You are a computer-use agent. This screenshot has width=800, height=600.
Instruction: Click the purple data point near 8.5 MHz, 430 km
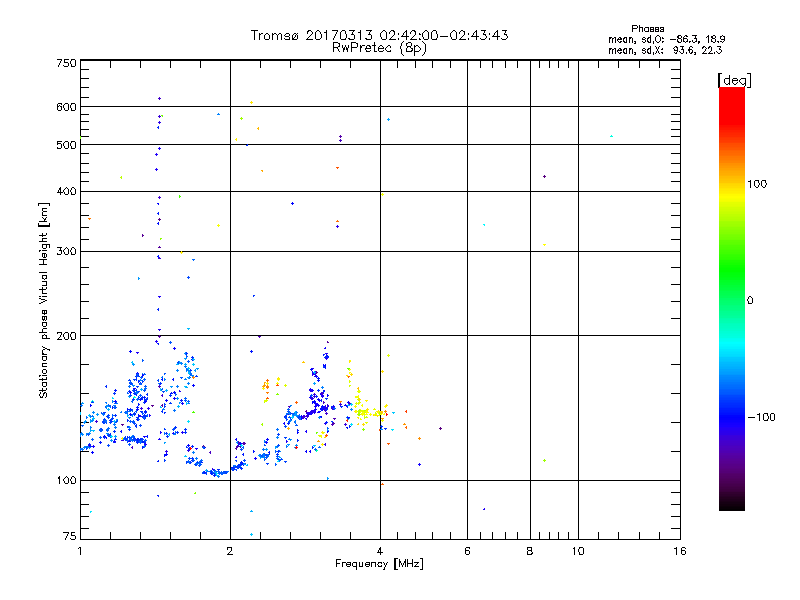[544, 177]
